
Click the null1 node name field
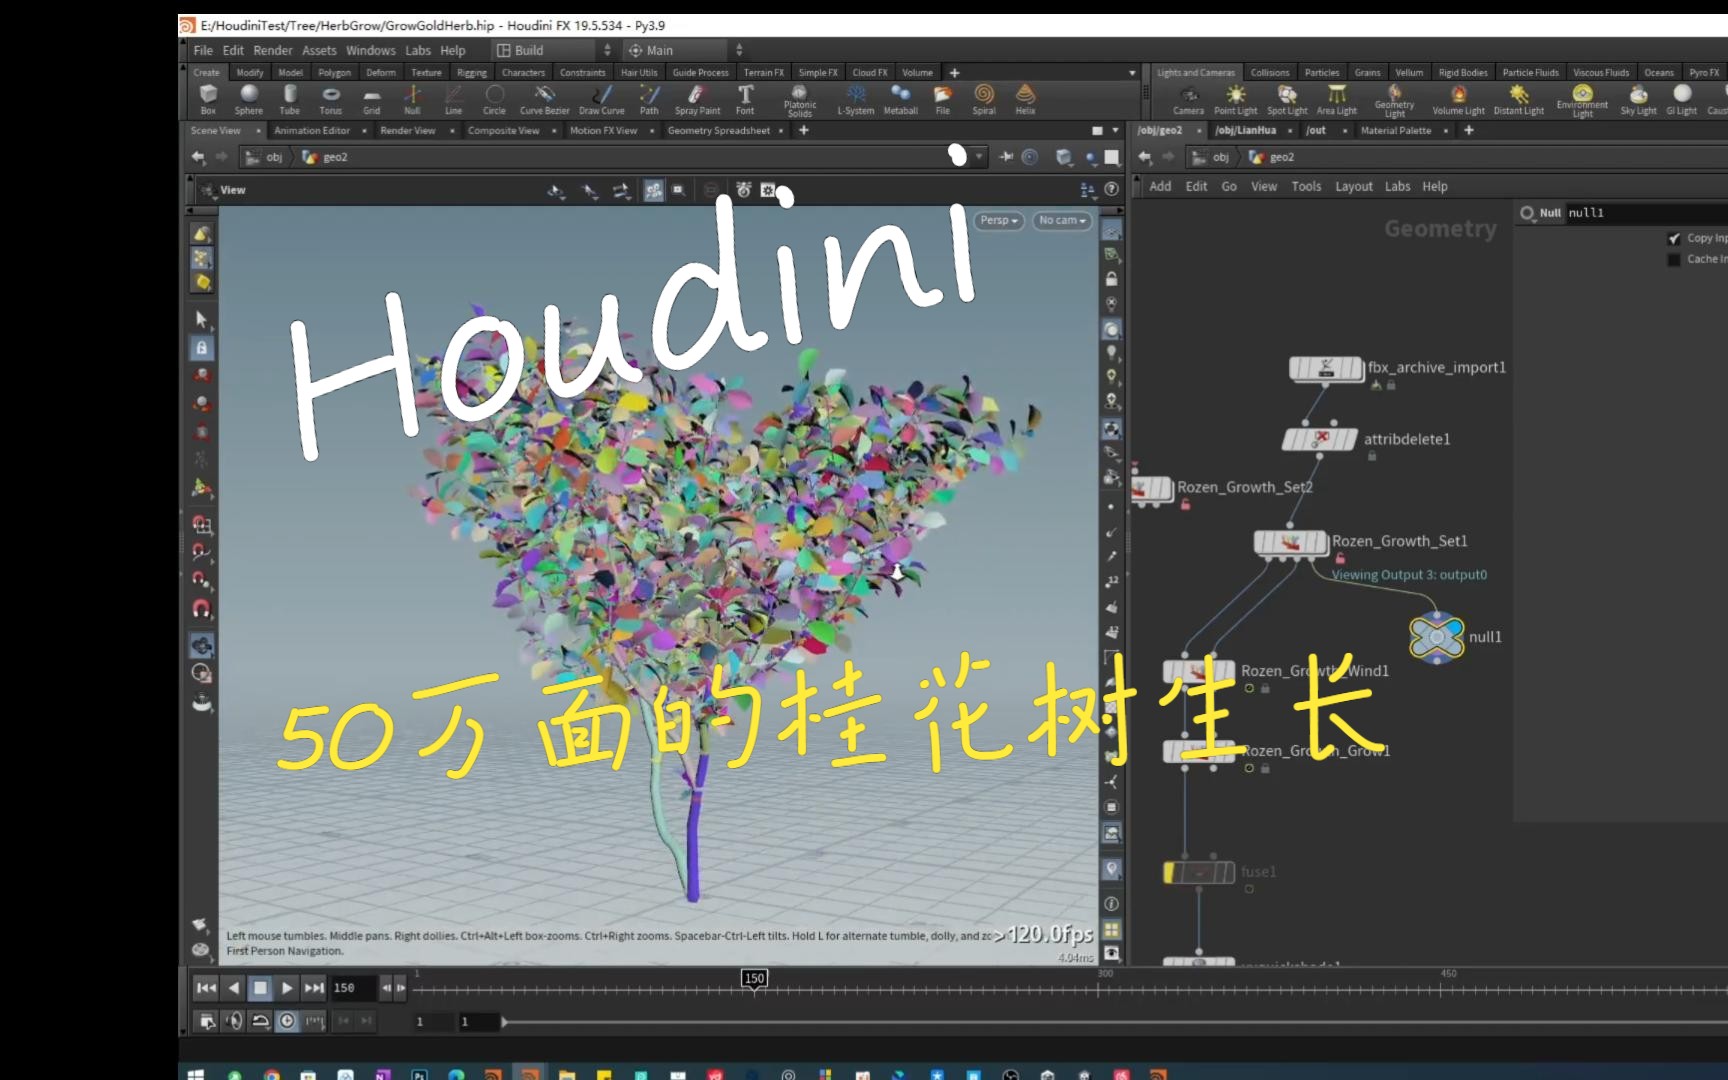[1645, 213]
